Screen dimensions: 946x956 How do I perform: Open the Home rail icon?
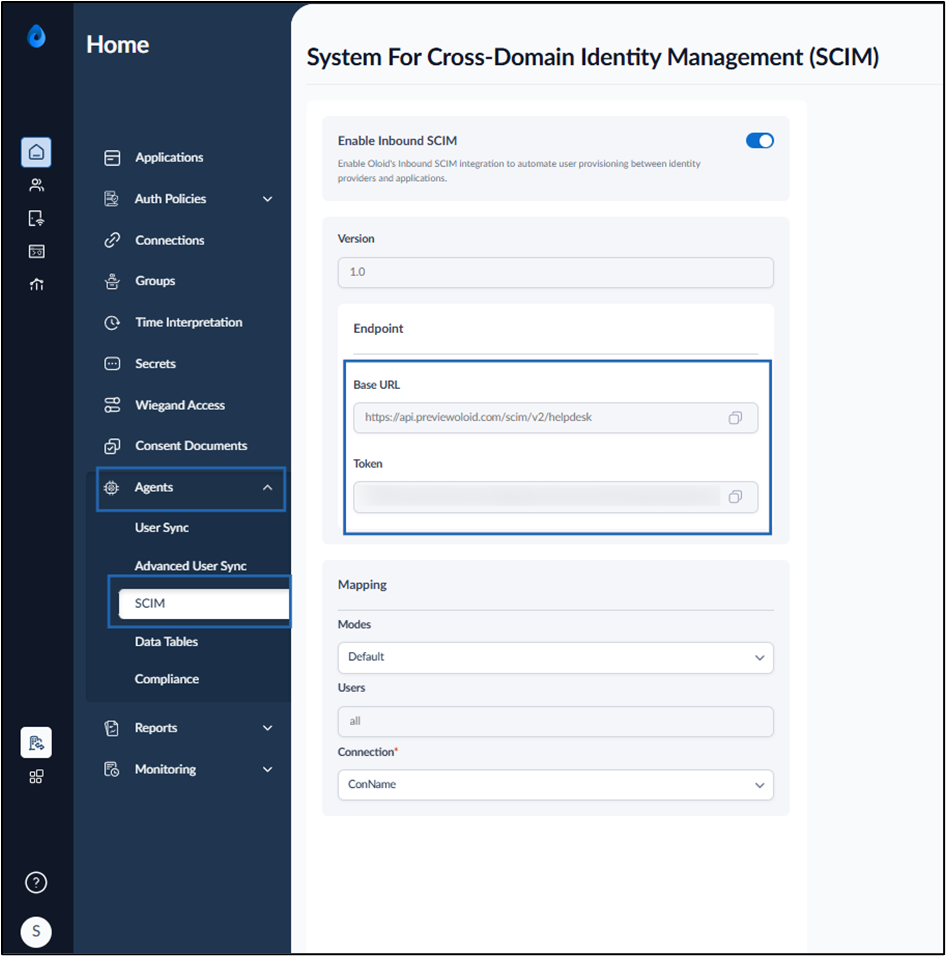[36, 152]
